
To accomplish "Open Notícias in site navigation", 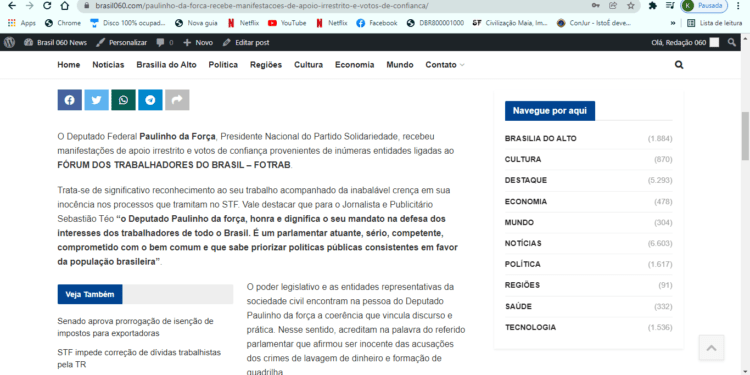I will [x=108, y=65].
